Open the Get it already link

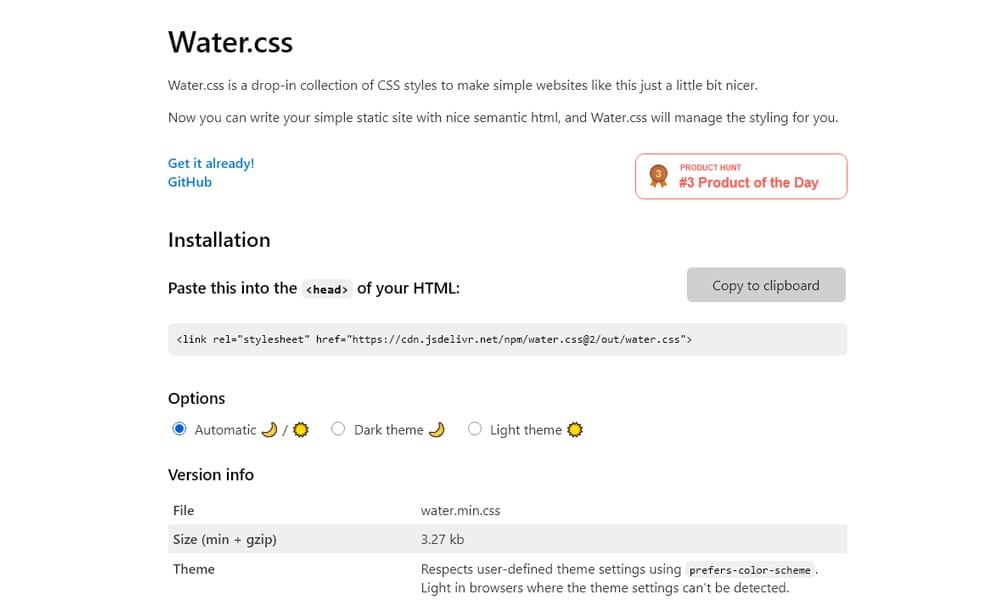tap(211, 163)
